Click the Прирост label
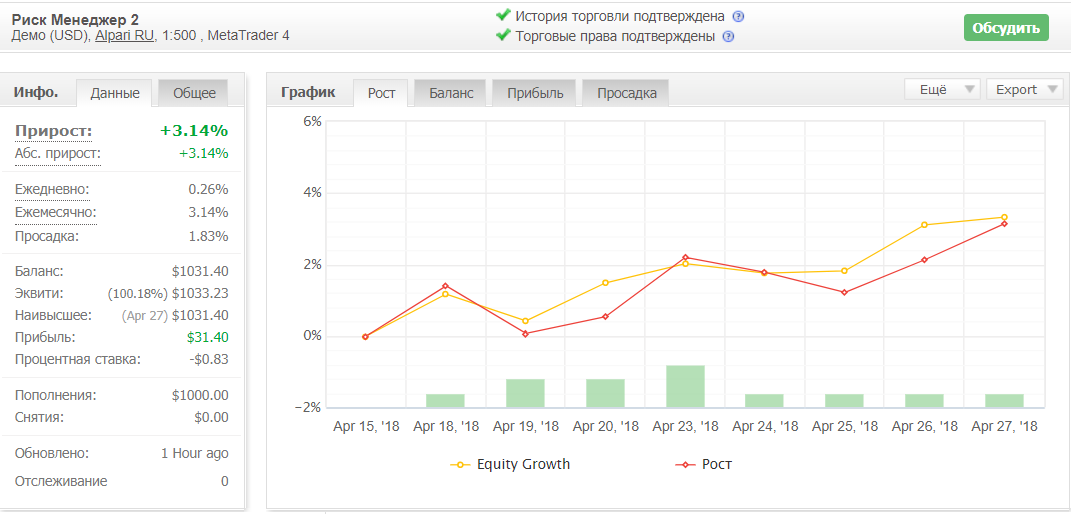This screenshot has height=514, width=1071. pyautogui.click(x=53, y=132)
